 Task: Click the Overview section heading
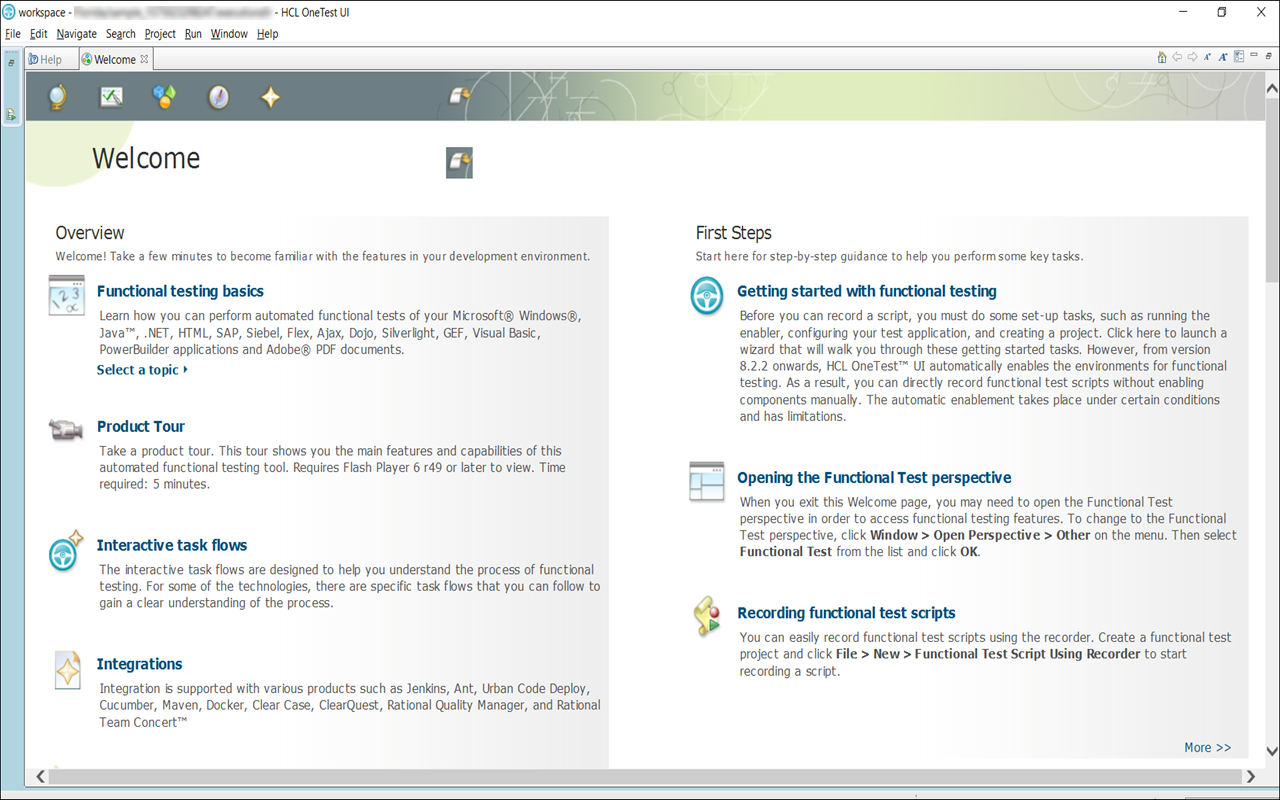90,233
